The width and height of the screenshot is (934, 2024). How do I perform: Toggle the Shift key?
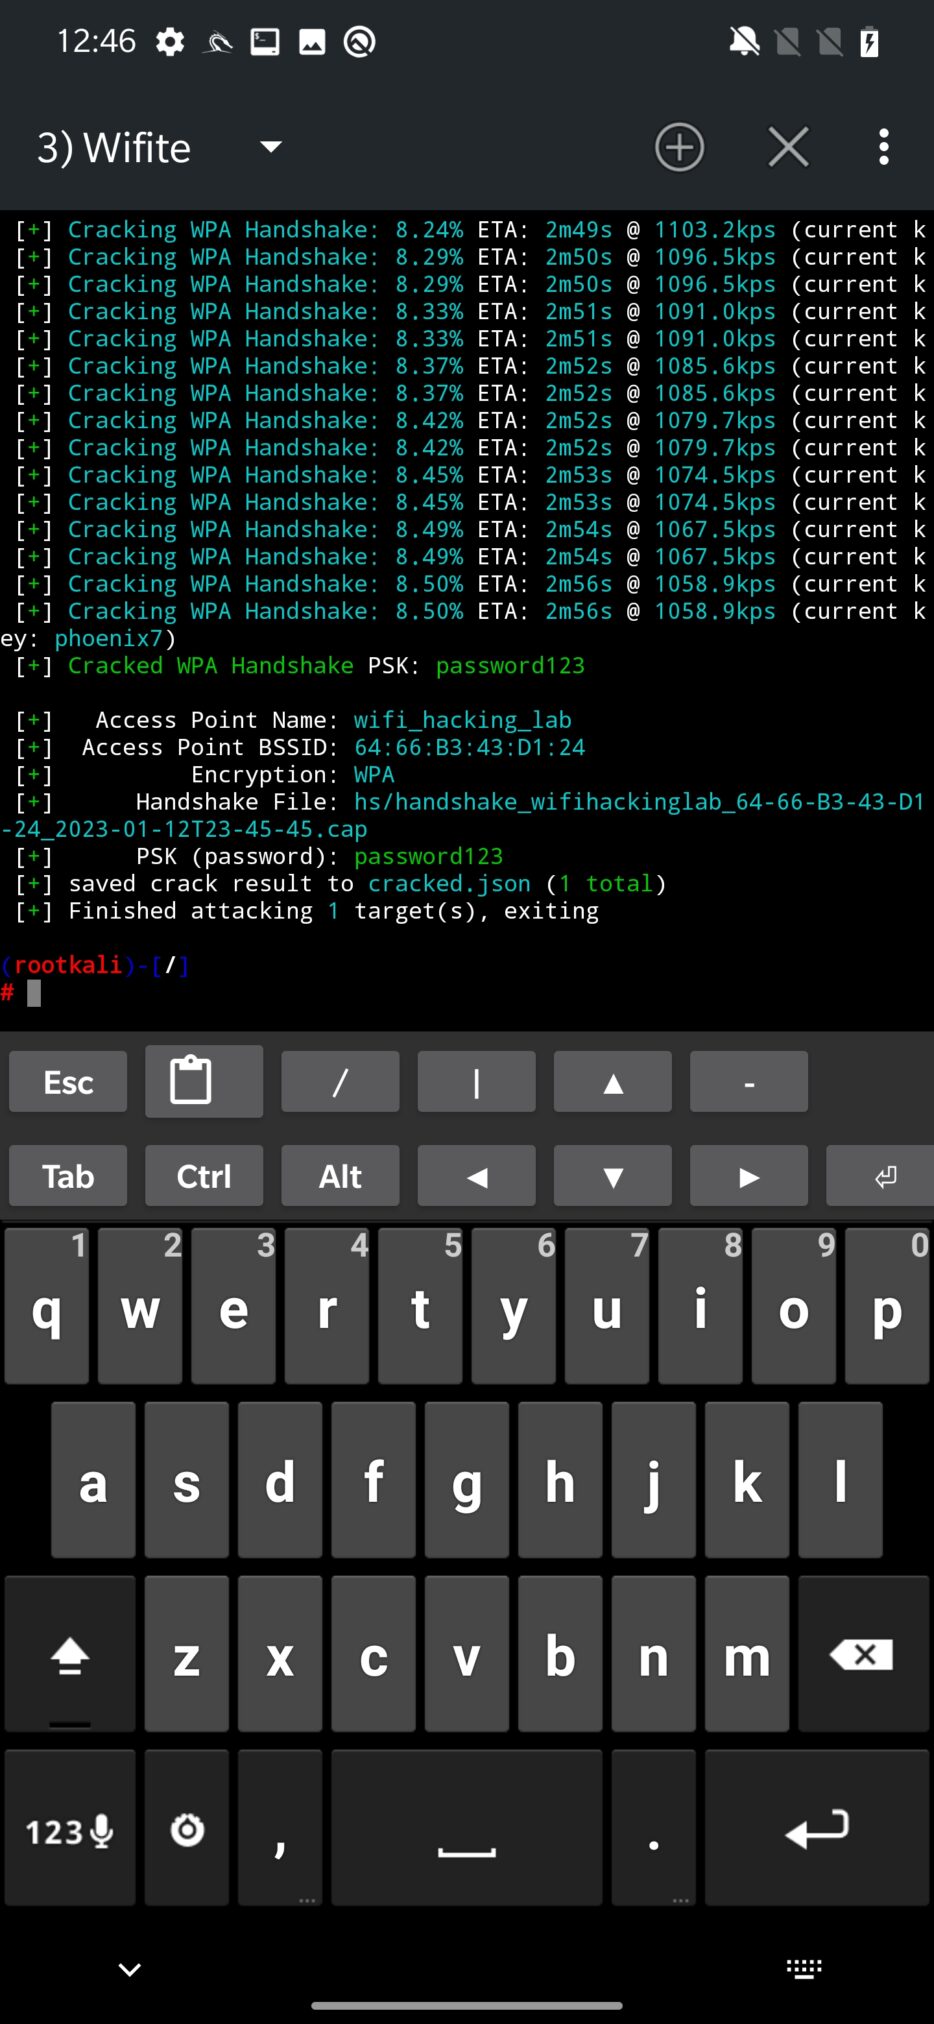(x=70, y=1654)
